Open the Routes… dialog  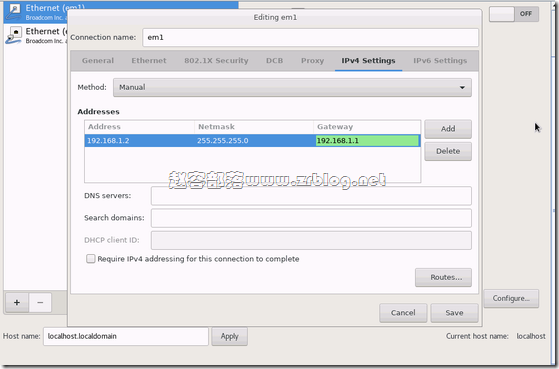coord(443,277)
